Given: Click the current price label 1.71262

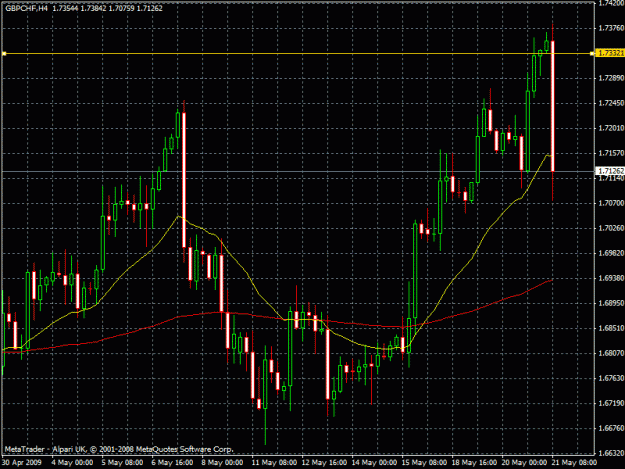Looking at the screenshot, I should pyautogui.click(x=610, y=171).
